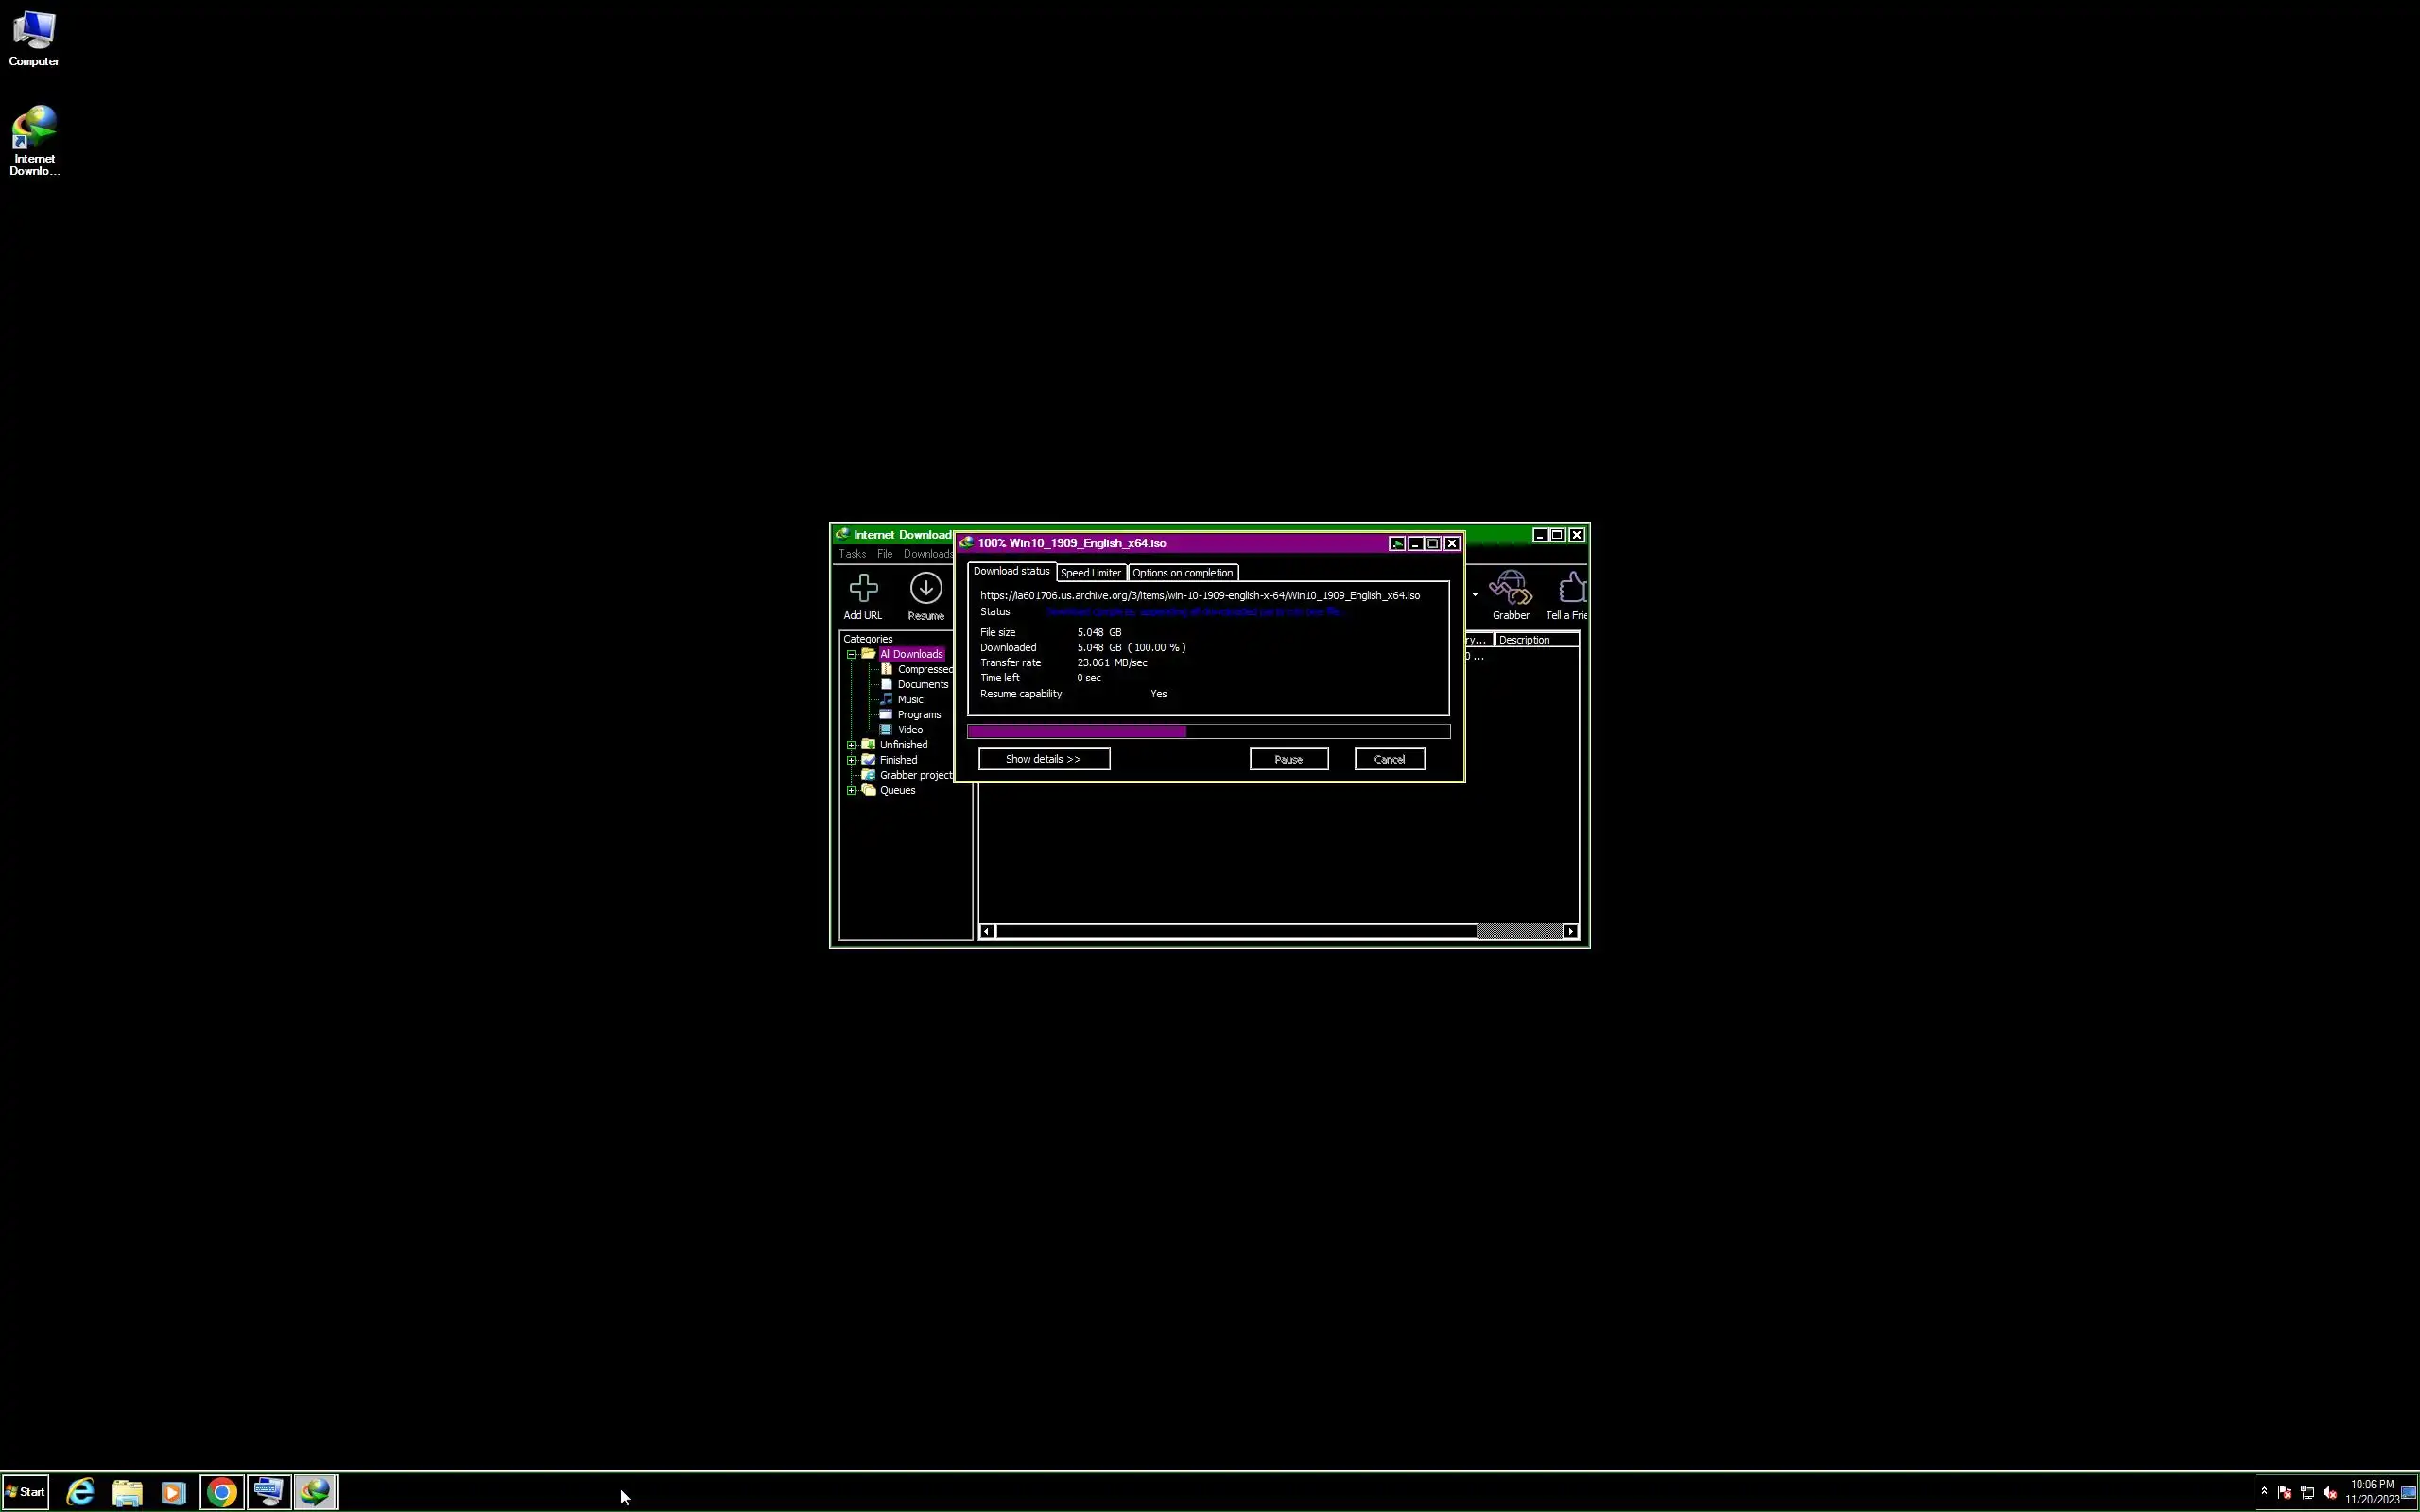Collapse the All Downloads tree node
2420x1512 pixels.
[851, 654]
